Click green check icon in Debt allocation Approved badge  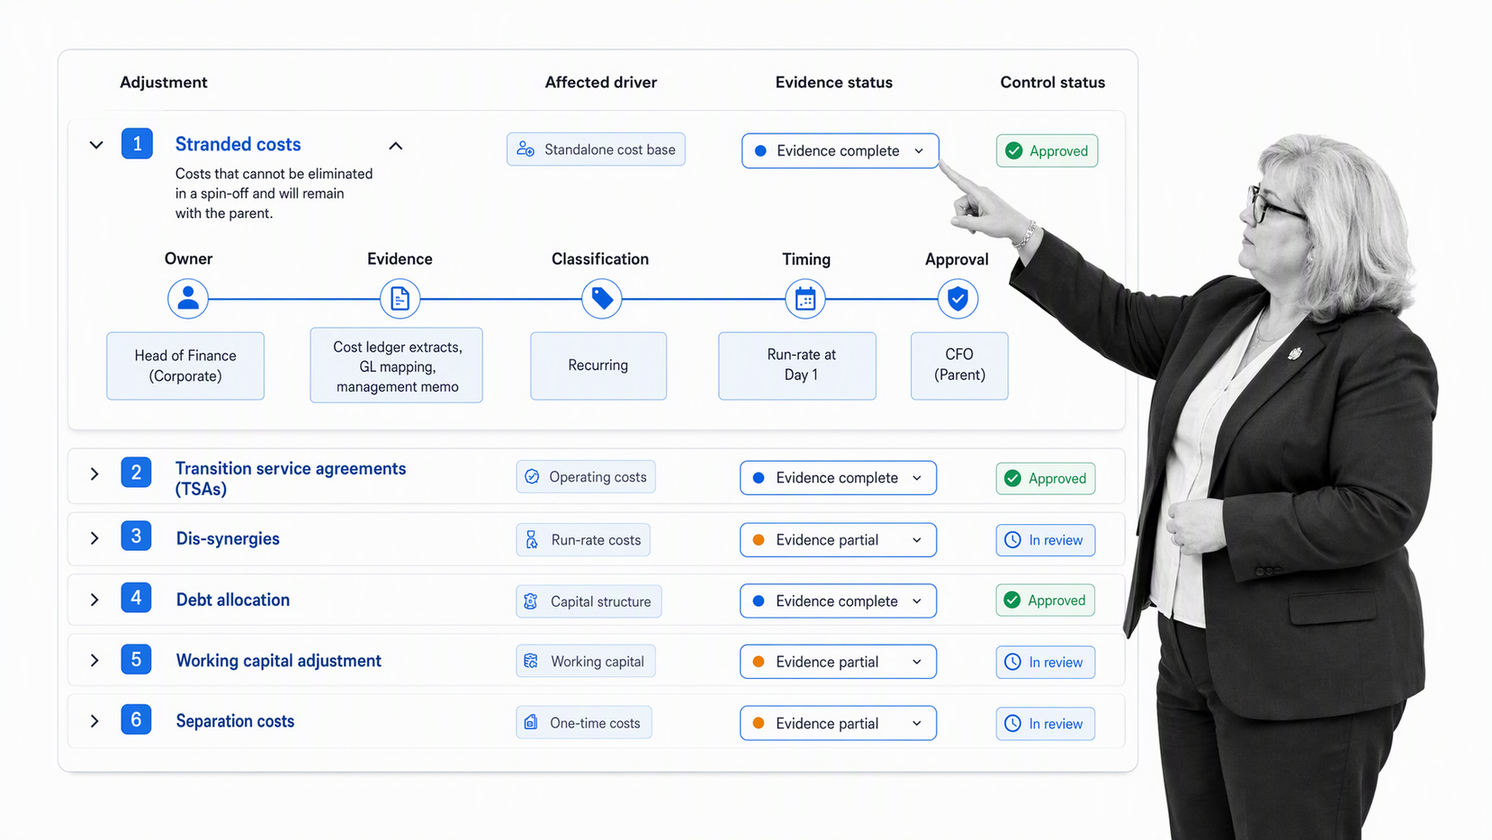[1012, 600]
